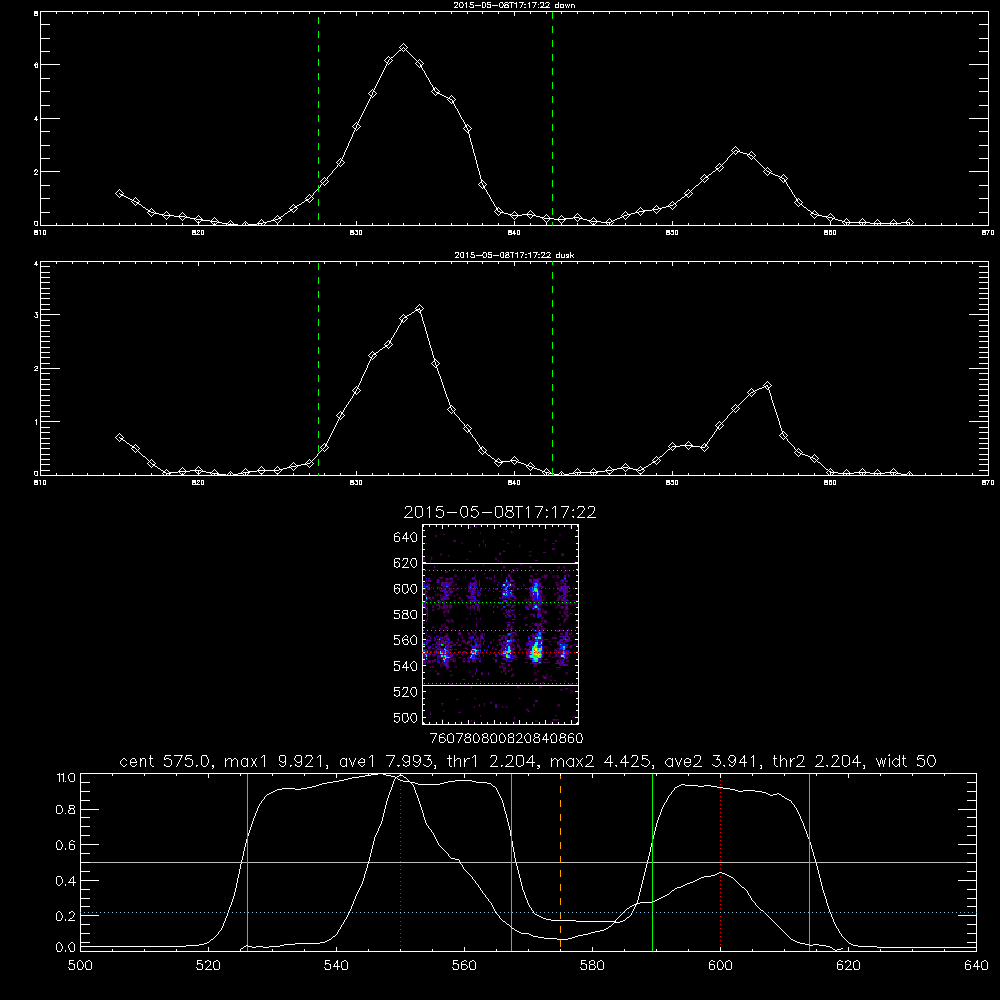
Task: Click the red dotted line at 600 in bottom plot
Action: pyautogui.click(x=721, y=861)
